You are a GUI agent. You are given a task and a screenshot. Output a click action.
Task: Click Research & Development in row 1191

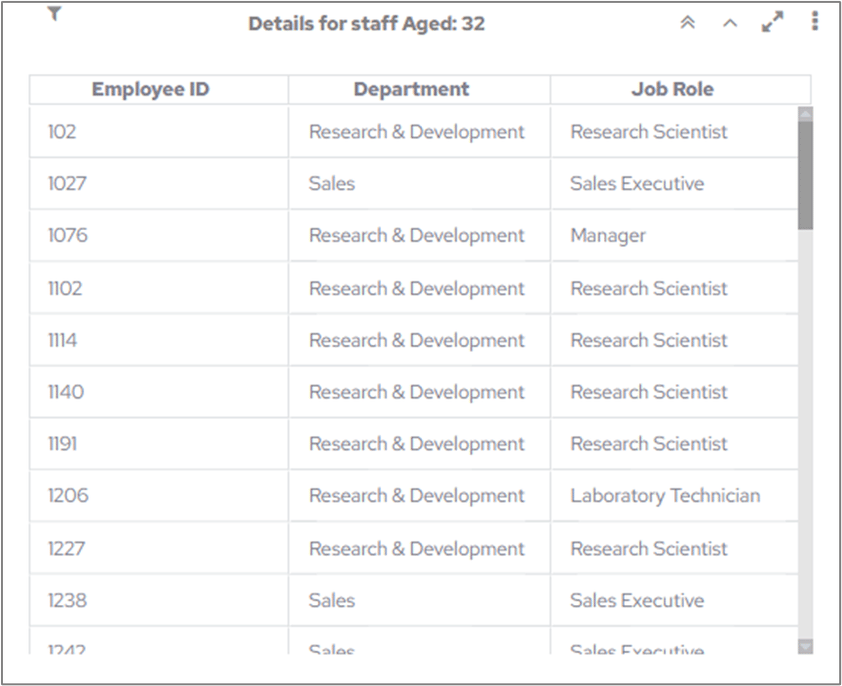click(x=417, y=444)
